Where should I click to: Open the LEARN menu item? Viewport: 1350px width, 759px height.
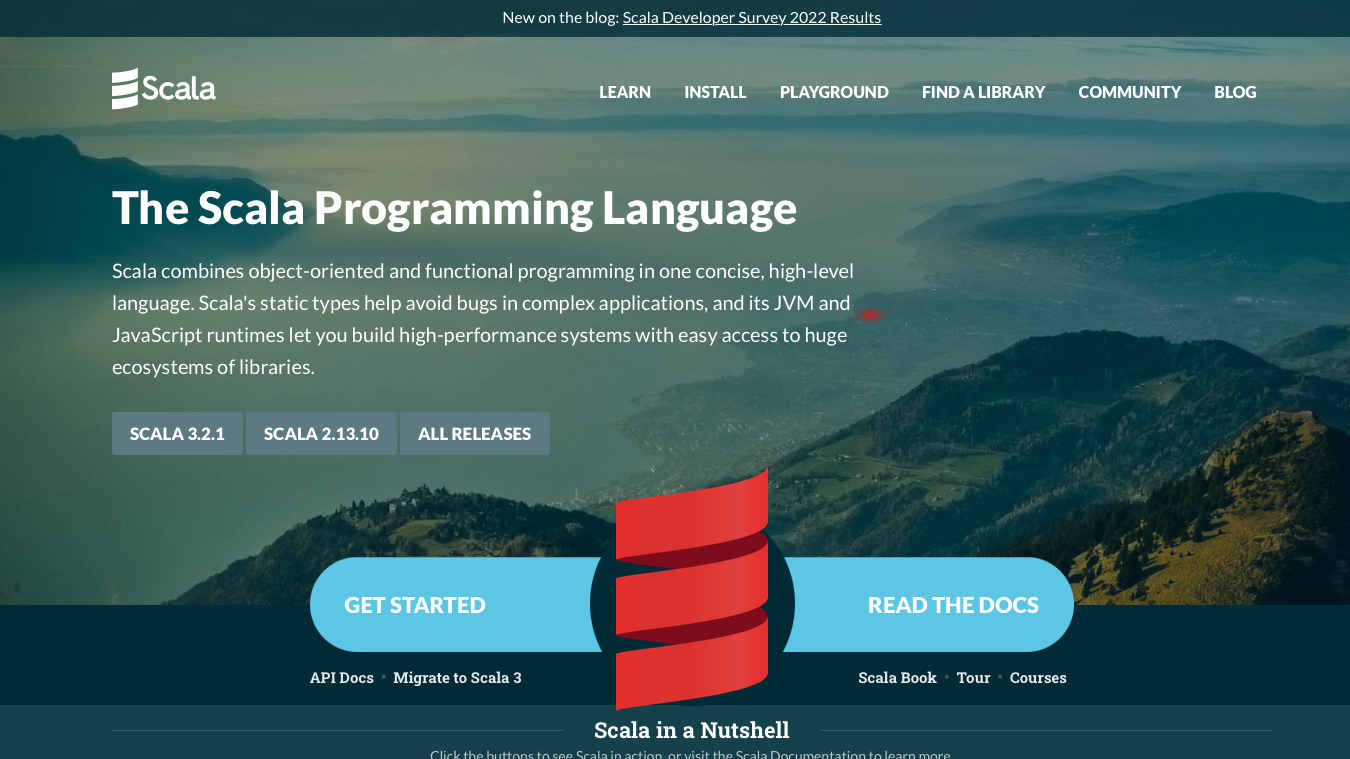pos(625,92)
